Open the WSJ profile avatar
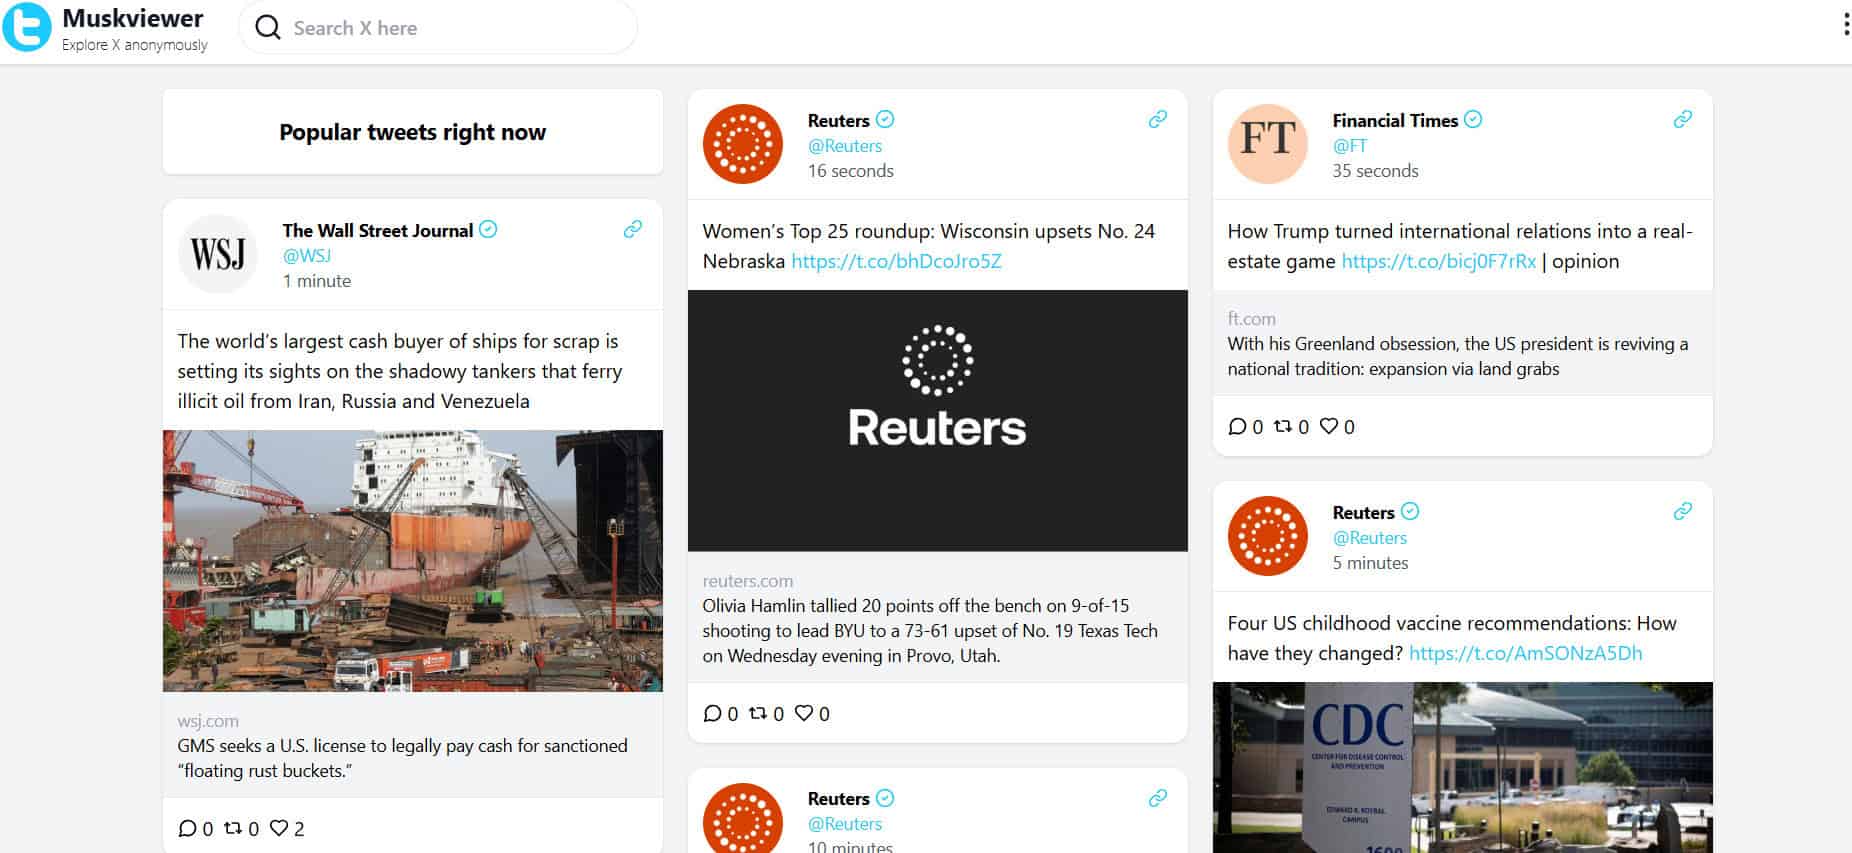 pyautogui.click(x=218, y=254)
